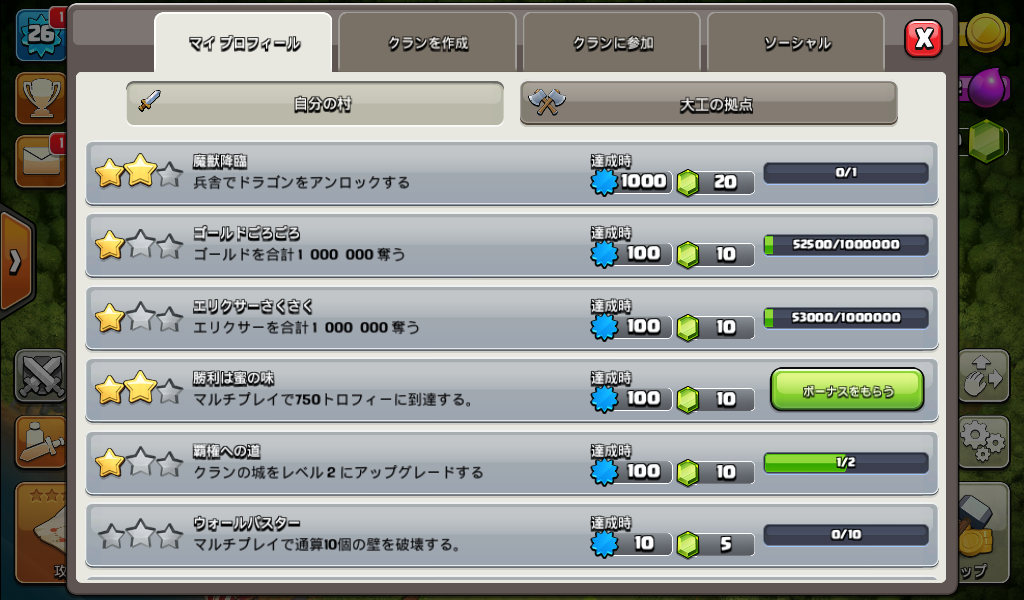Tap the level 26 experience badge
Viewport: 1024px width, 600px height.
40,35
